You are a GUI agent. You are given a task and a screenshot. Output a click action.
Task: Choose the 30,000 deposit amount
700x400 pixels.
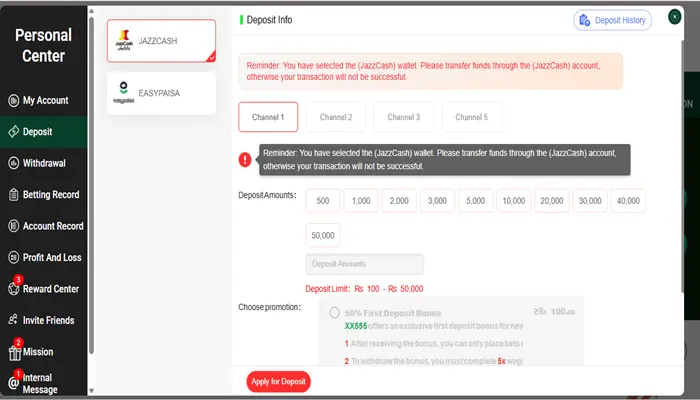click(590, 201)
